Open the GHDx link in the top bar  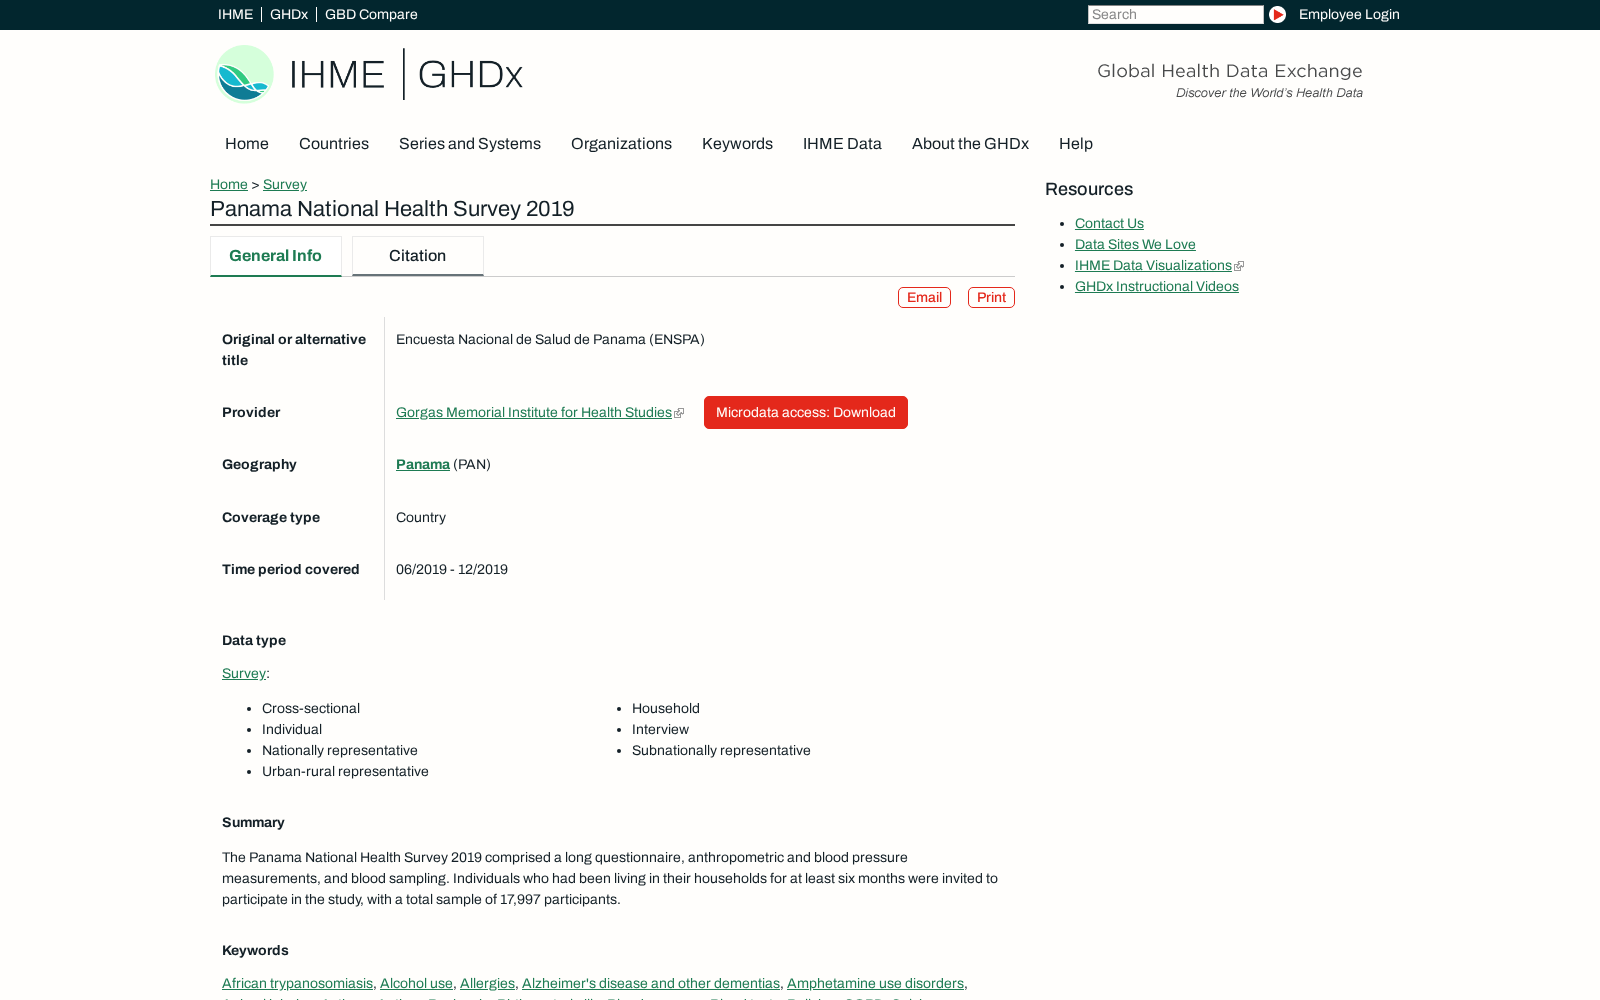coord(289,14)
